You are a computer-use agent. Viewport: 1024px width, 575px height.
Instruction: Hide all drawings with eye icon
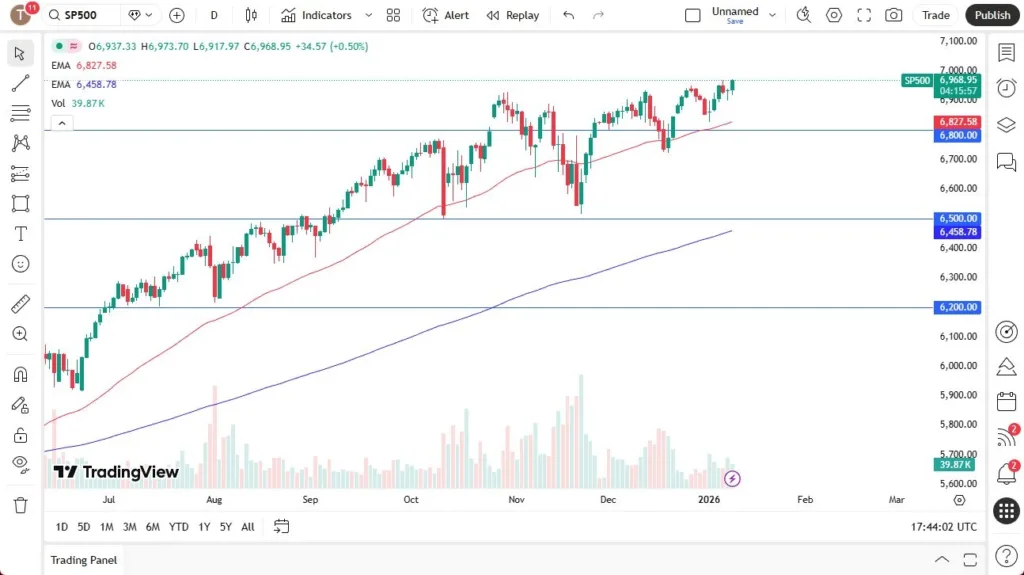(x=20, y=465)
